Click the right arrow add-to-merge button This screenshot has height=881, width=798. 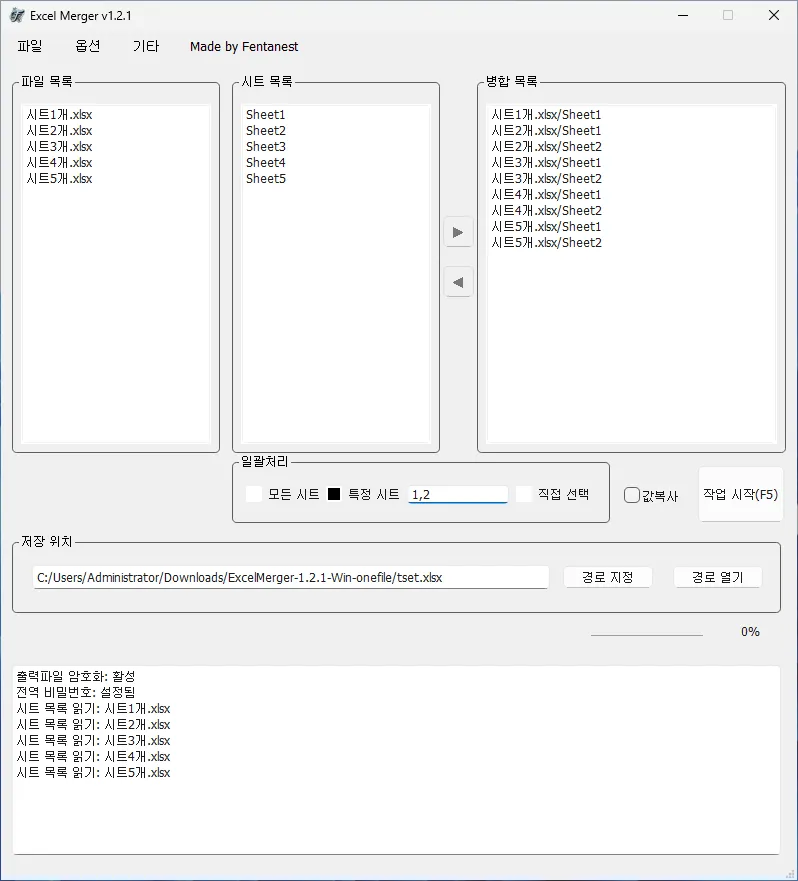[x=458, y=232]
